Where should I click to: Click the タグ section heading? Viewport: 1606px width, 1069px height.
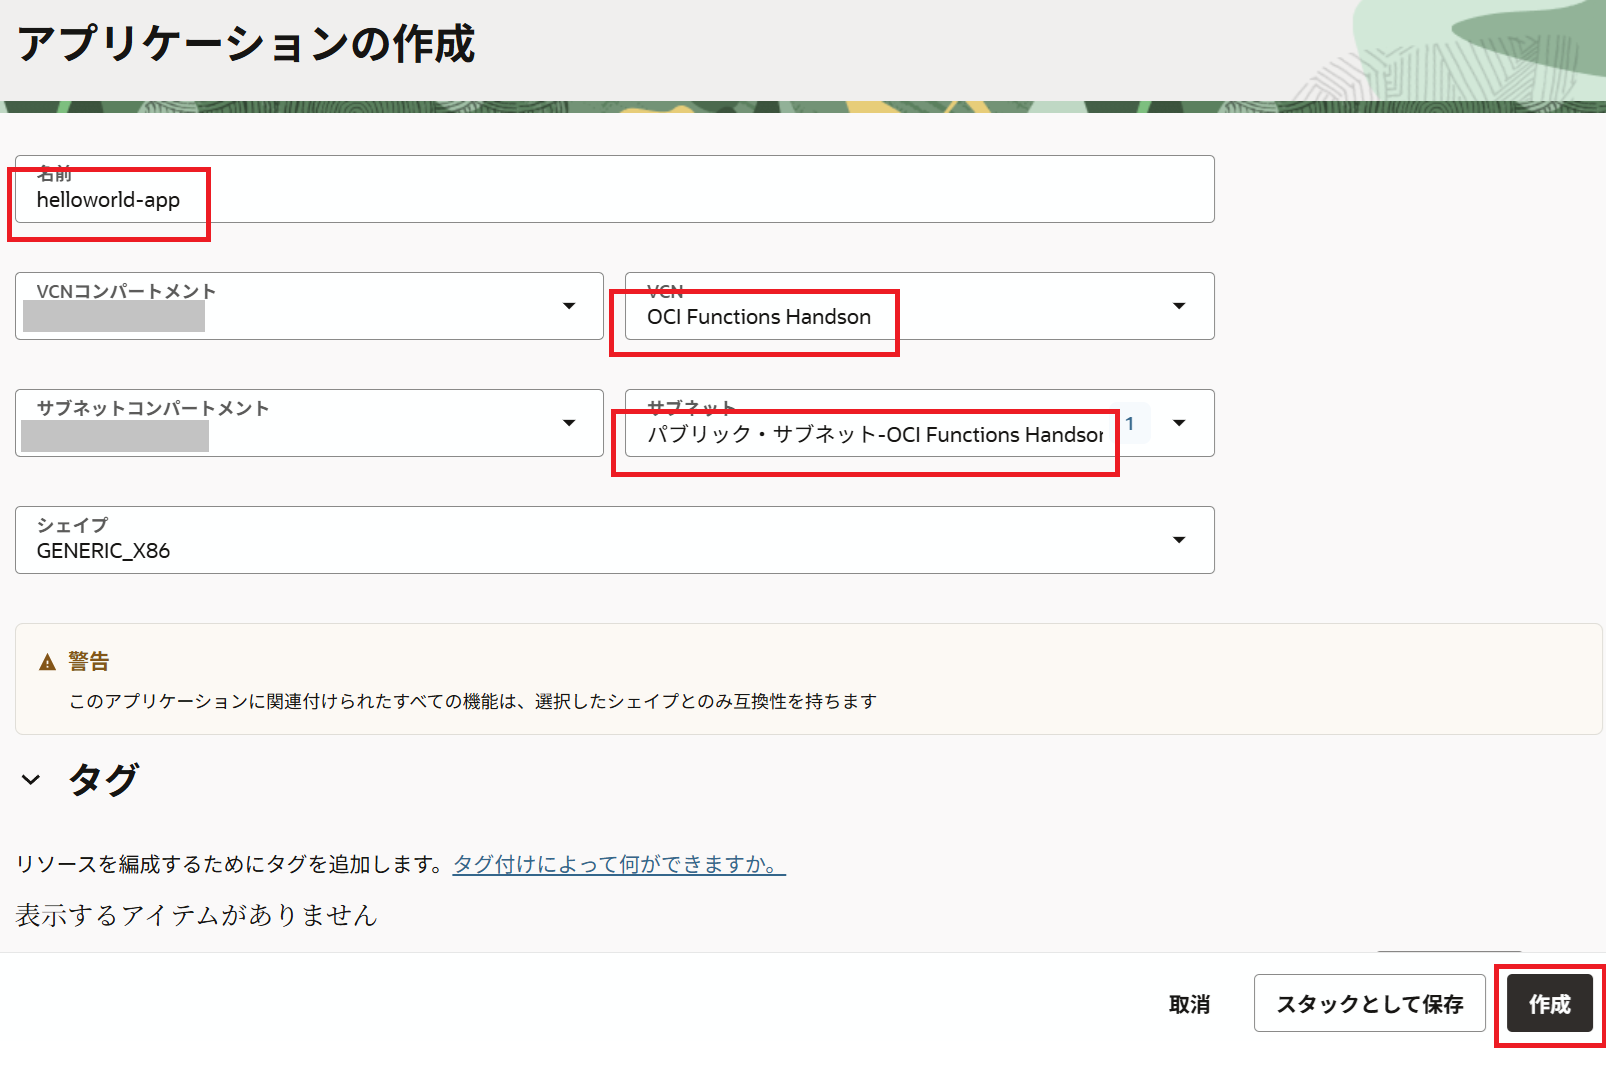[103, 780]
